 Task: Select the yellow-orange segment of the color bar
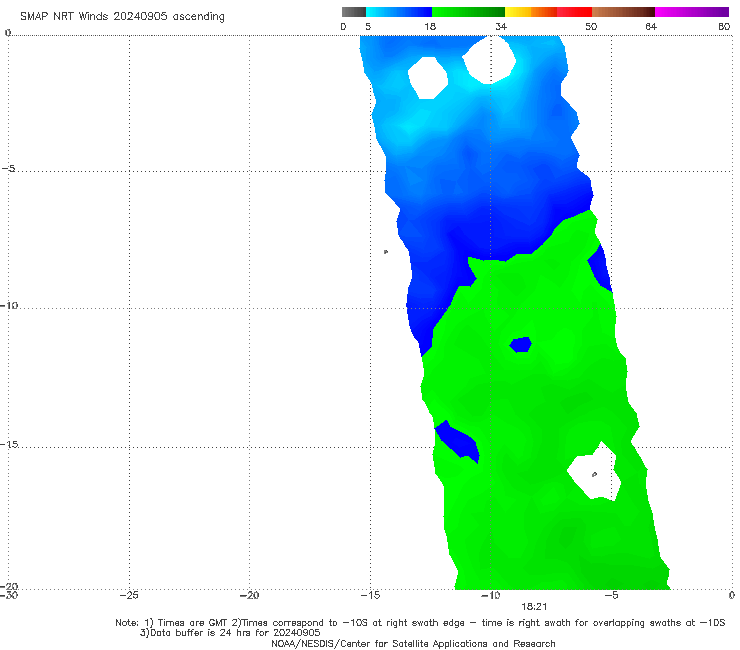click(531, 12)
